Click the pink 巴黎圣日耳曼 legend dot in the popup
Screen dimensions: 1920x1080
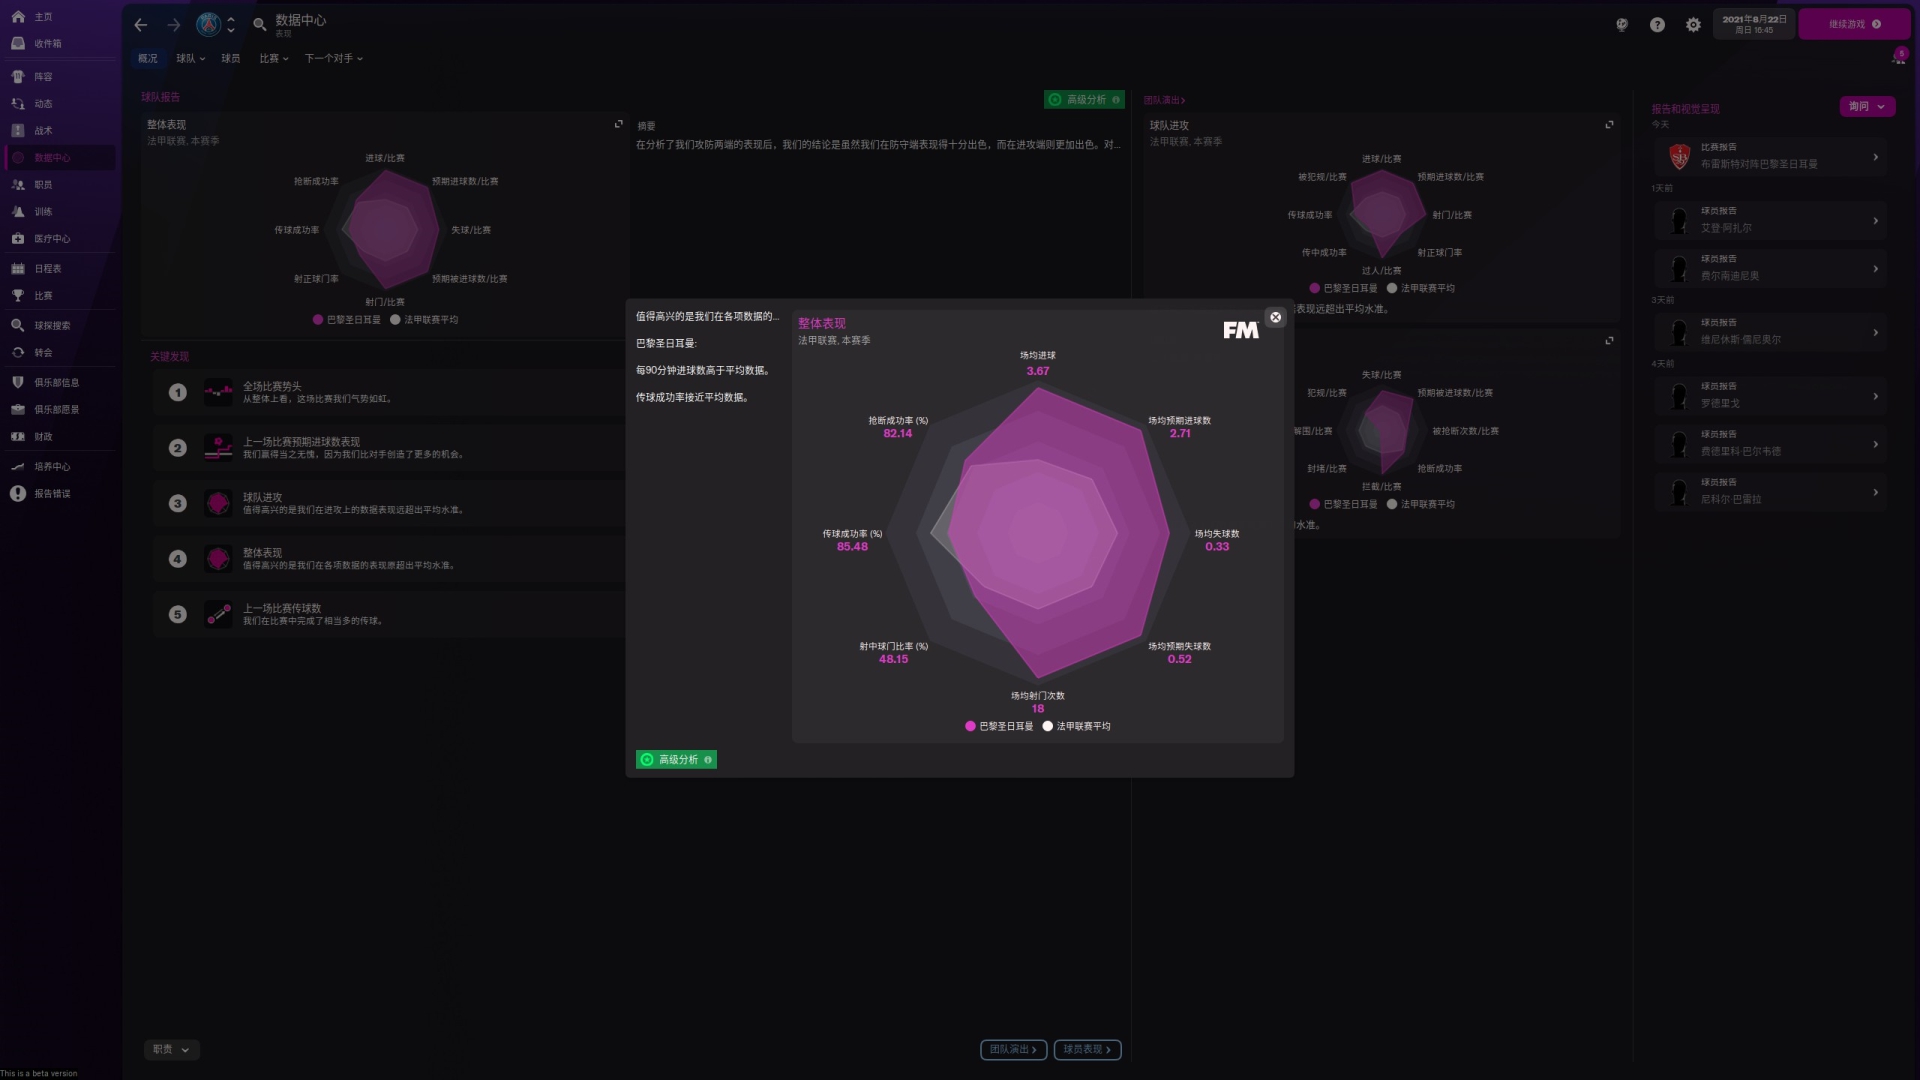(970, 727)
